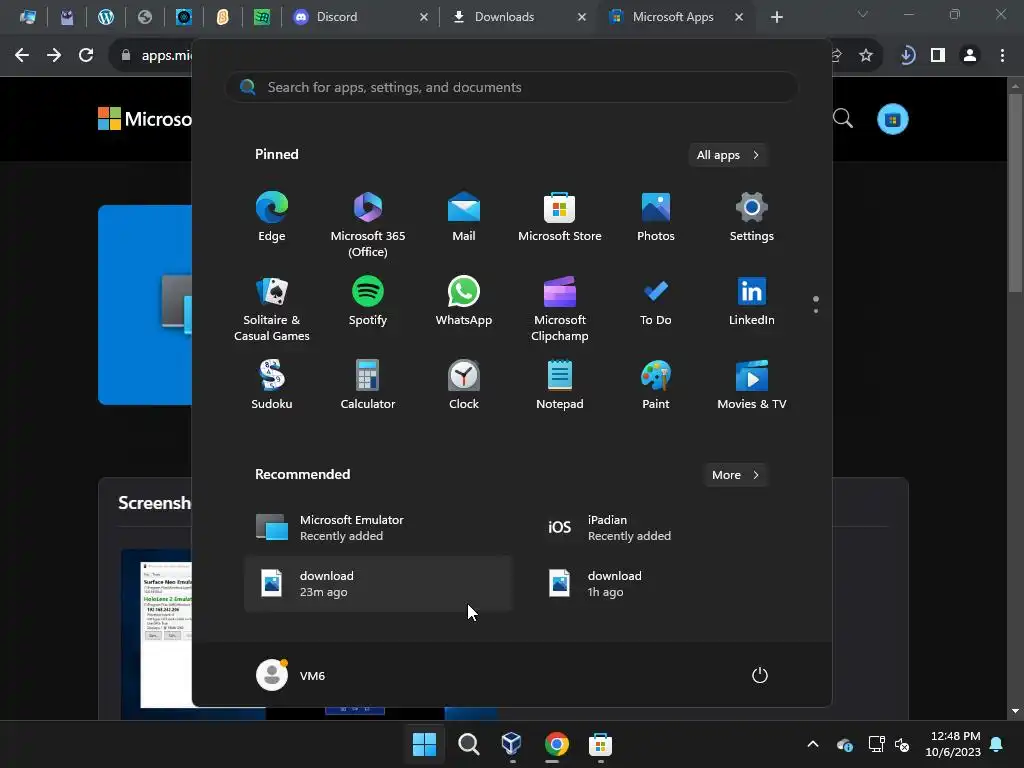Open taskbar Search

(x=468, y=744)
